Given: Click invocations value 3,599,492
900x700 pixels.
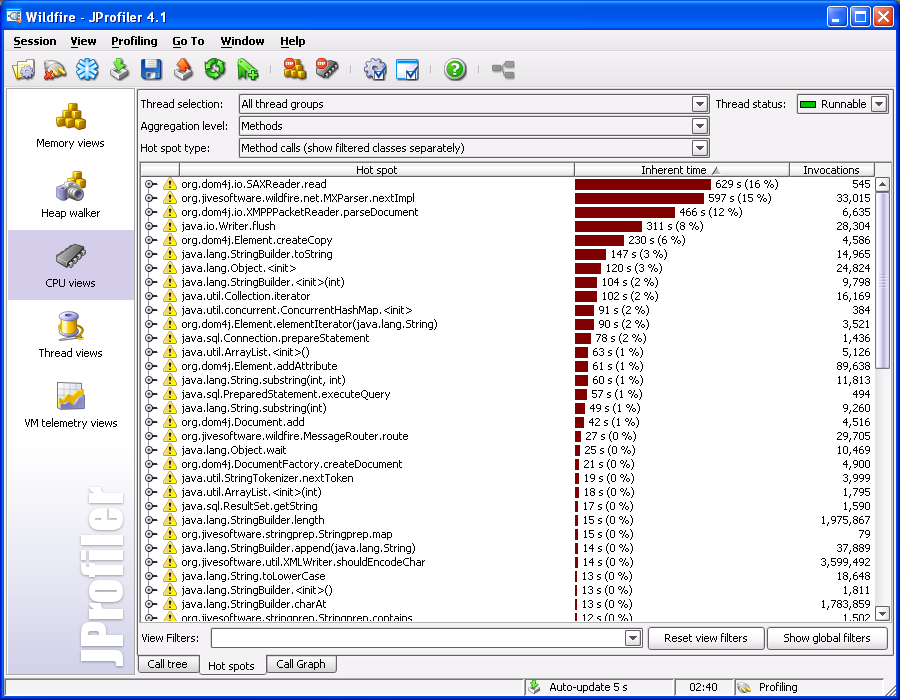Looking at the screenshot, I should pyautogui.click(x=845, y=562).
